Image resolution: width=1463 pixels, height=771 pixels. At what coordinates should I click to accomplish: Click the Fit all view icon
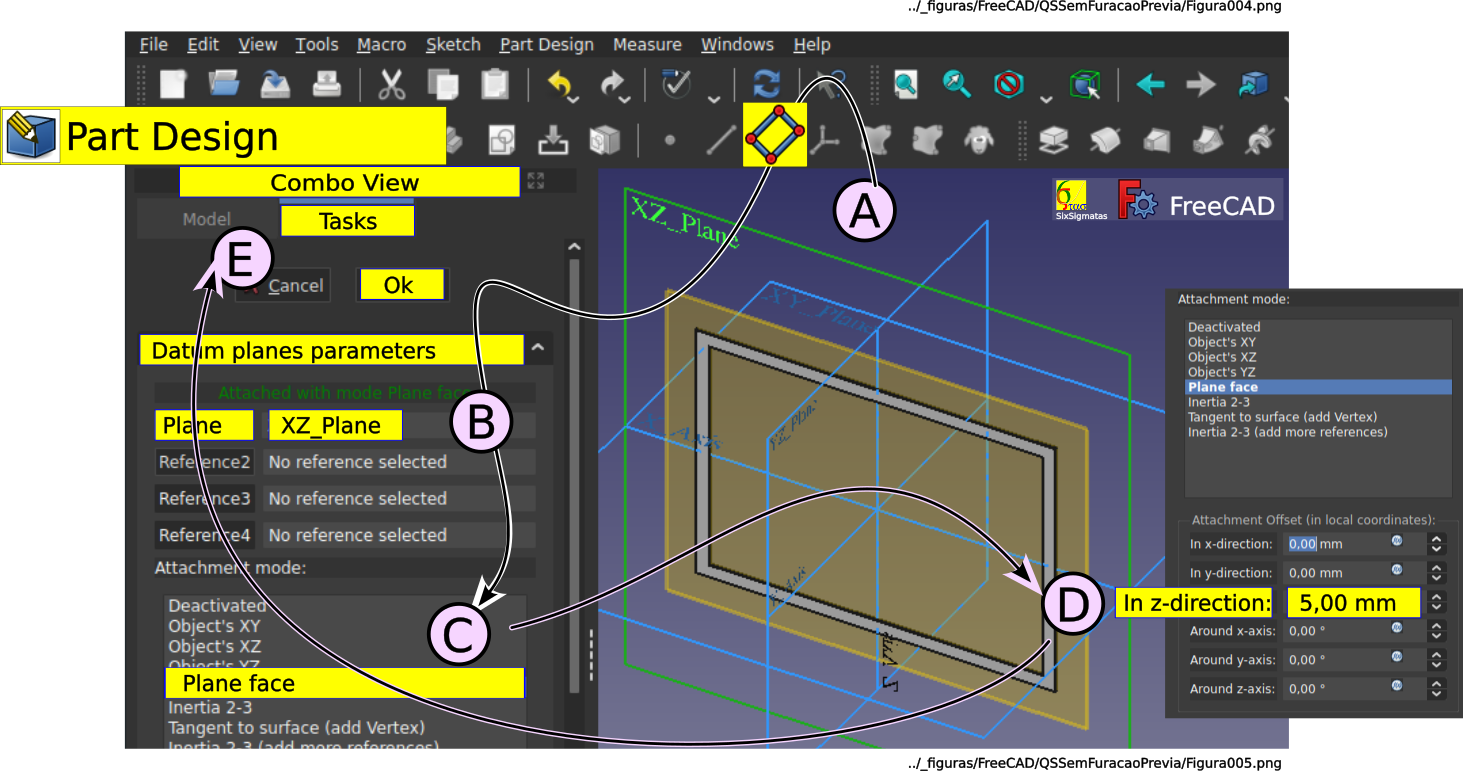point(906,84)
